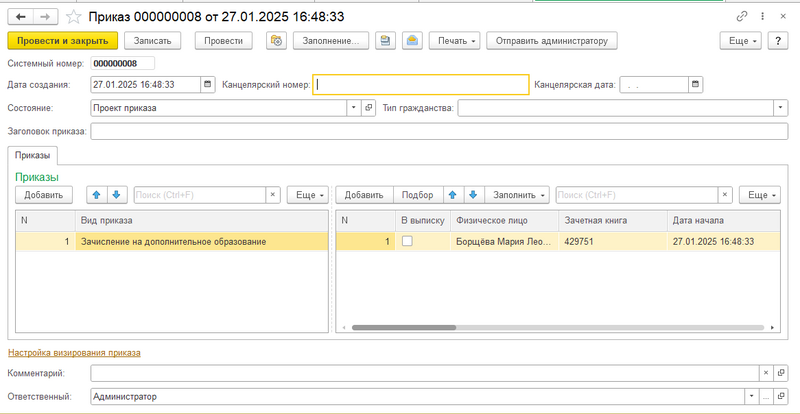Image resolution: width=800 pixels, height=414 pixels.
Task: Click the open icon next to Состояние field
Action: [368, 108]
